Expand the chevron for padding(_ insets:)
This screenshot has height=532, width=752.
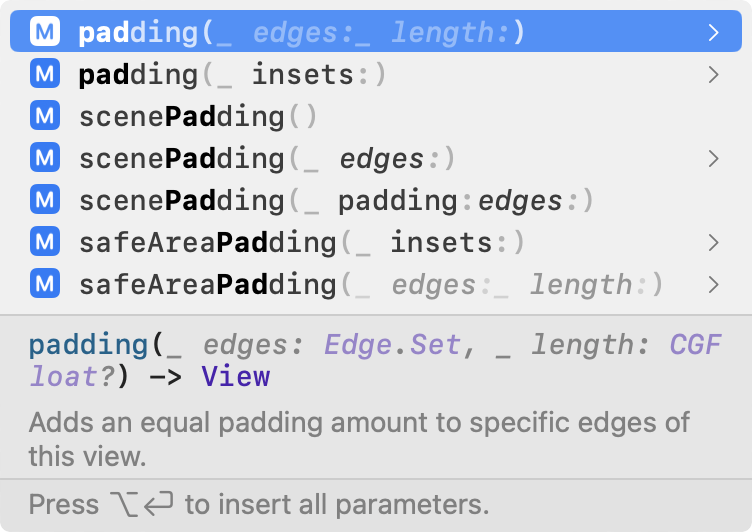713,75
